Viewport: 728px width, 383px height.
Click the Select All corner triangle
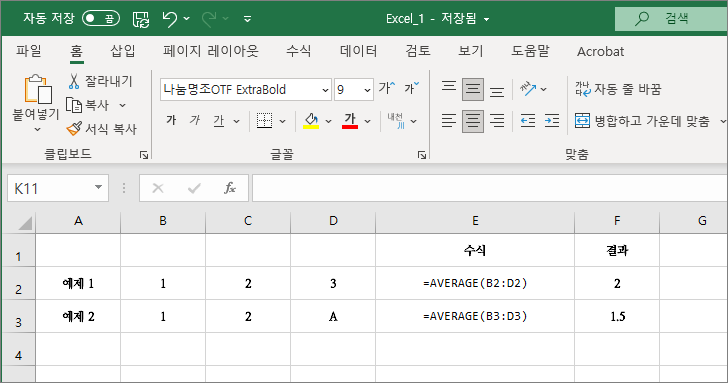(x=25, y=223)
